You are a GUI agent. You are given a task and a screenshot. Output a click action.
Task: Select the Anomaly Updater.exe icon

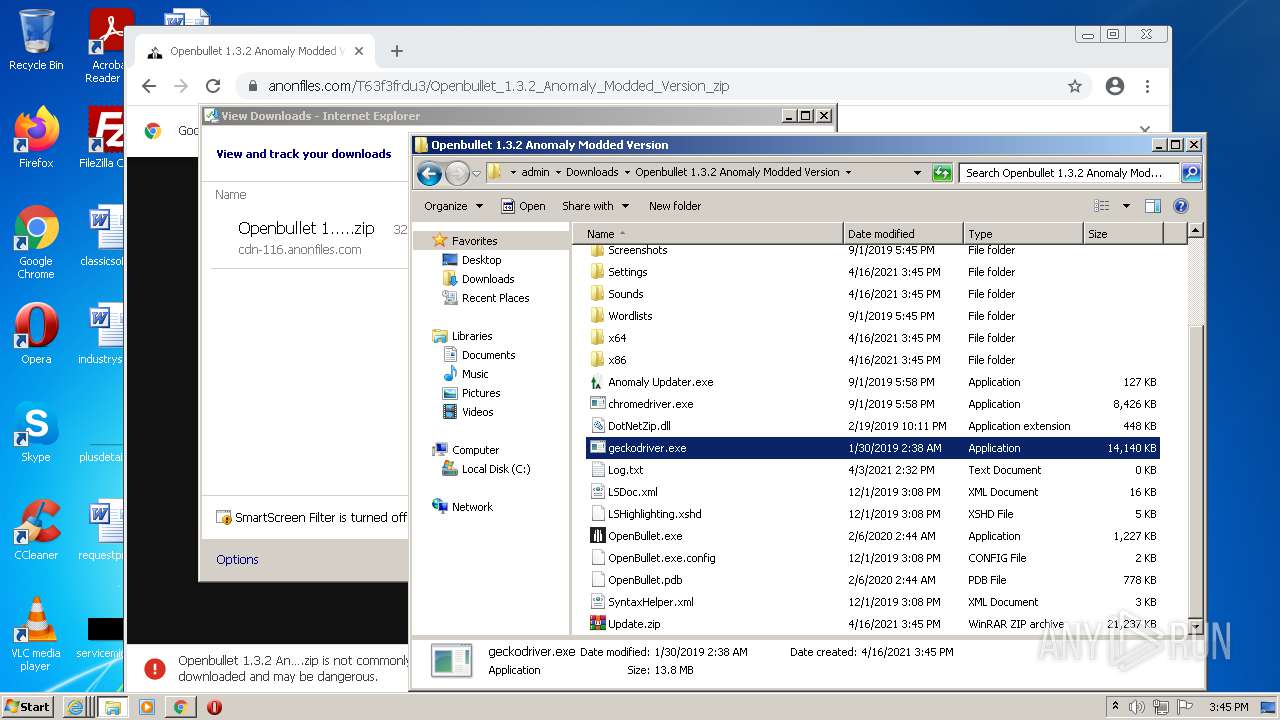click(598, 382)
